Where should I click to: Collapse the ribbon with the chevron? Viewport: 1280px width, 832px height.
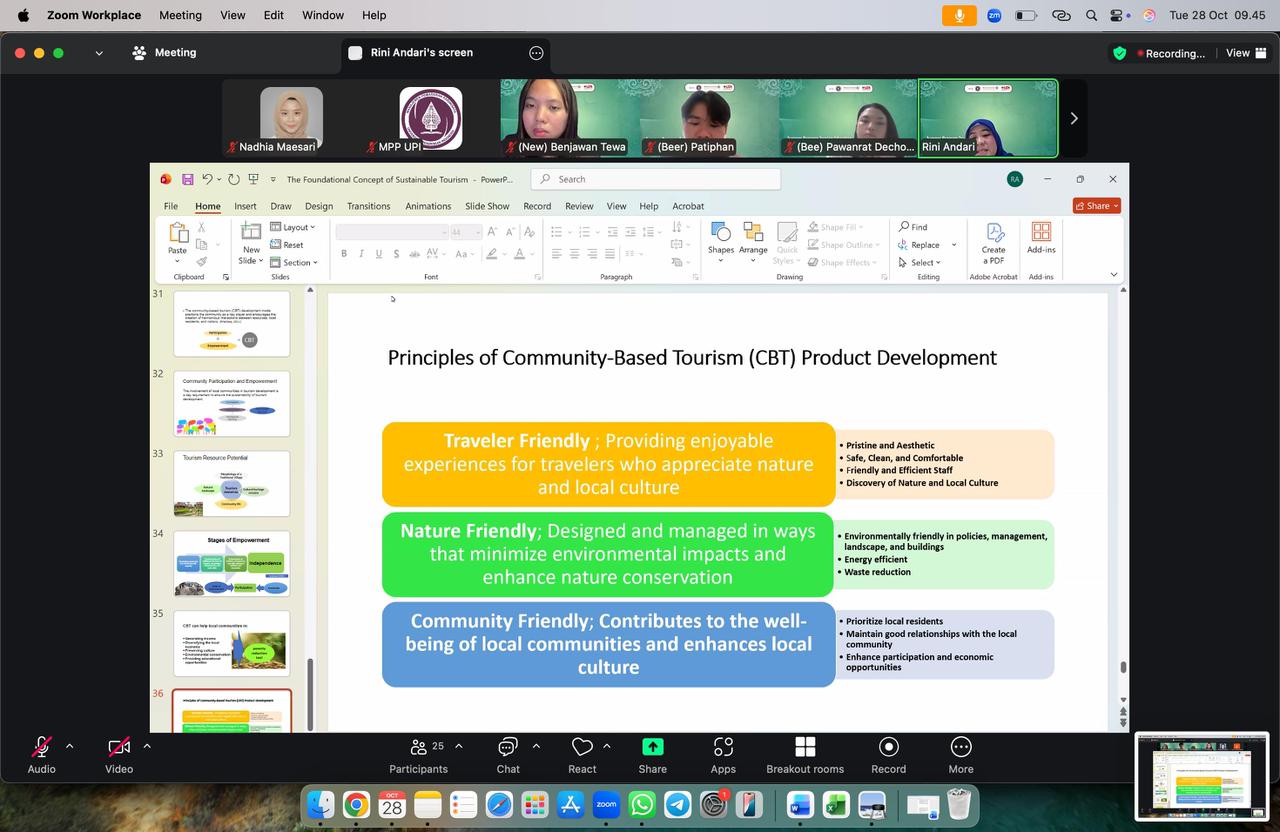pyautogui.click(x=1114, y=274)
